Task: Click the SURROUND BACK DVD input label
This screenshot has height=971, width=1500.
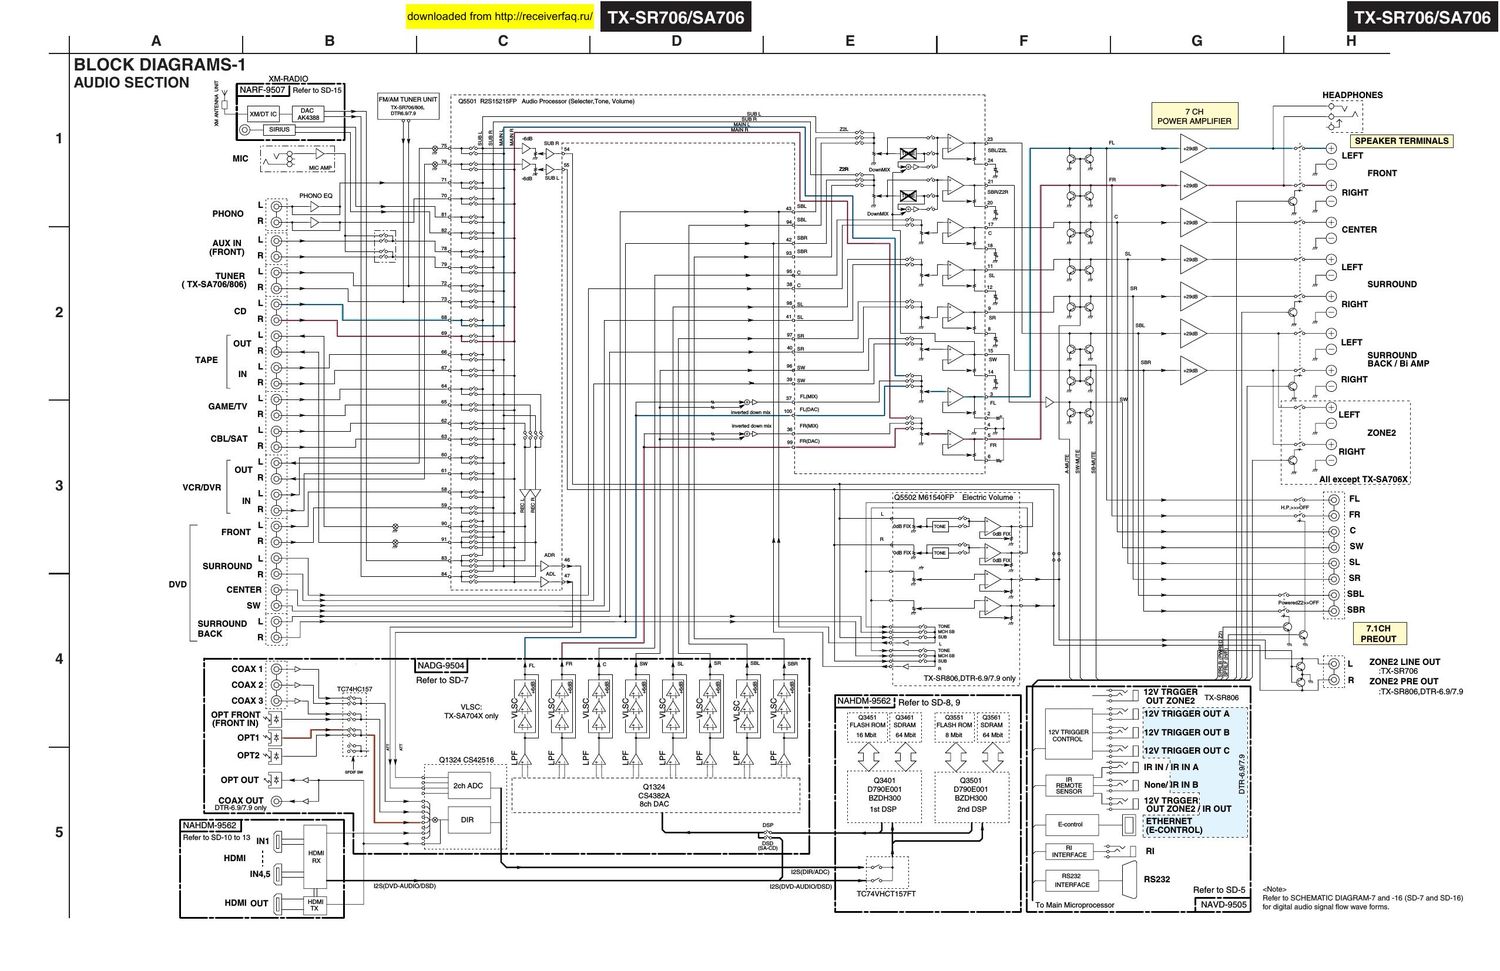Action: 222,628
